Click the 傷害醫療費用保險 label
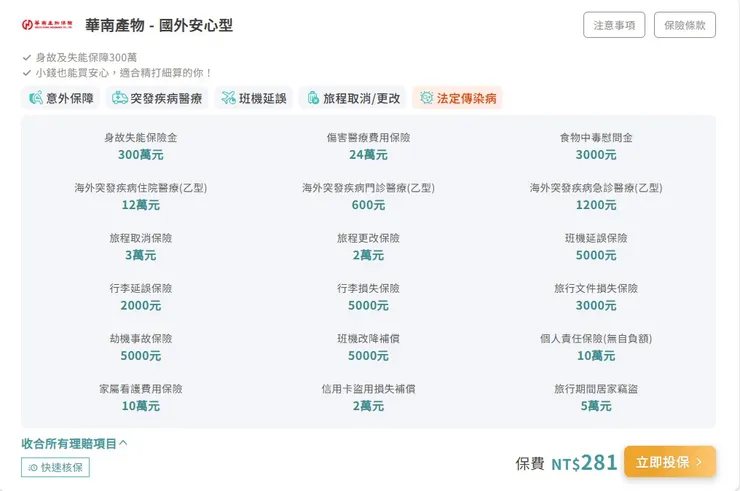This screenshot has height=491, width=740. (369, 137)
